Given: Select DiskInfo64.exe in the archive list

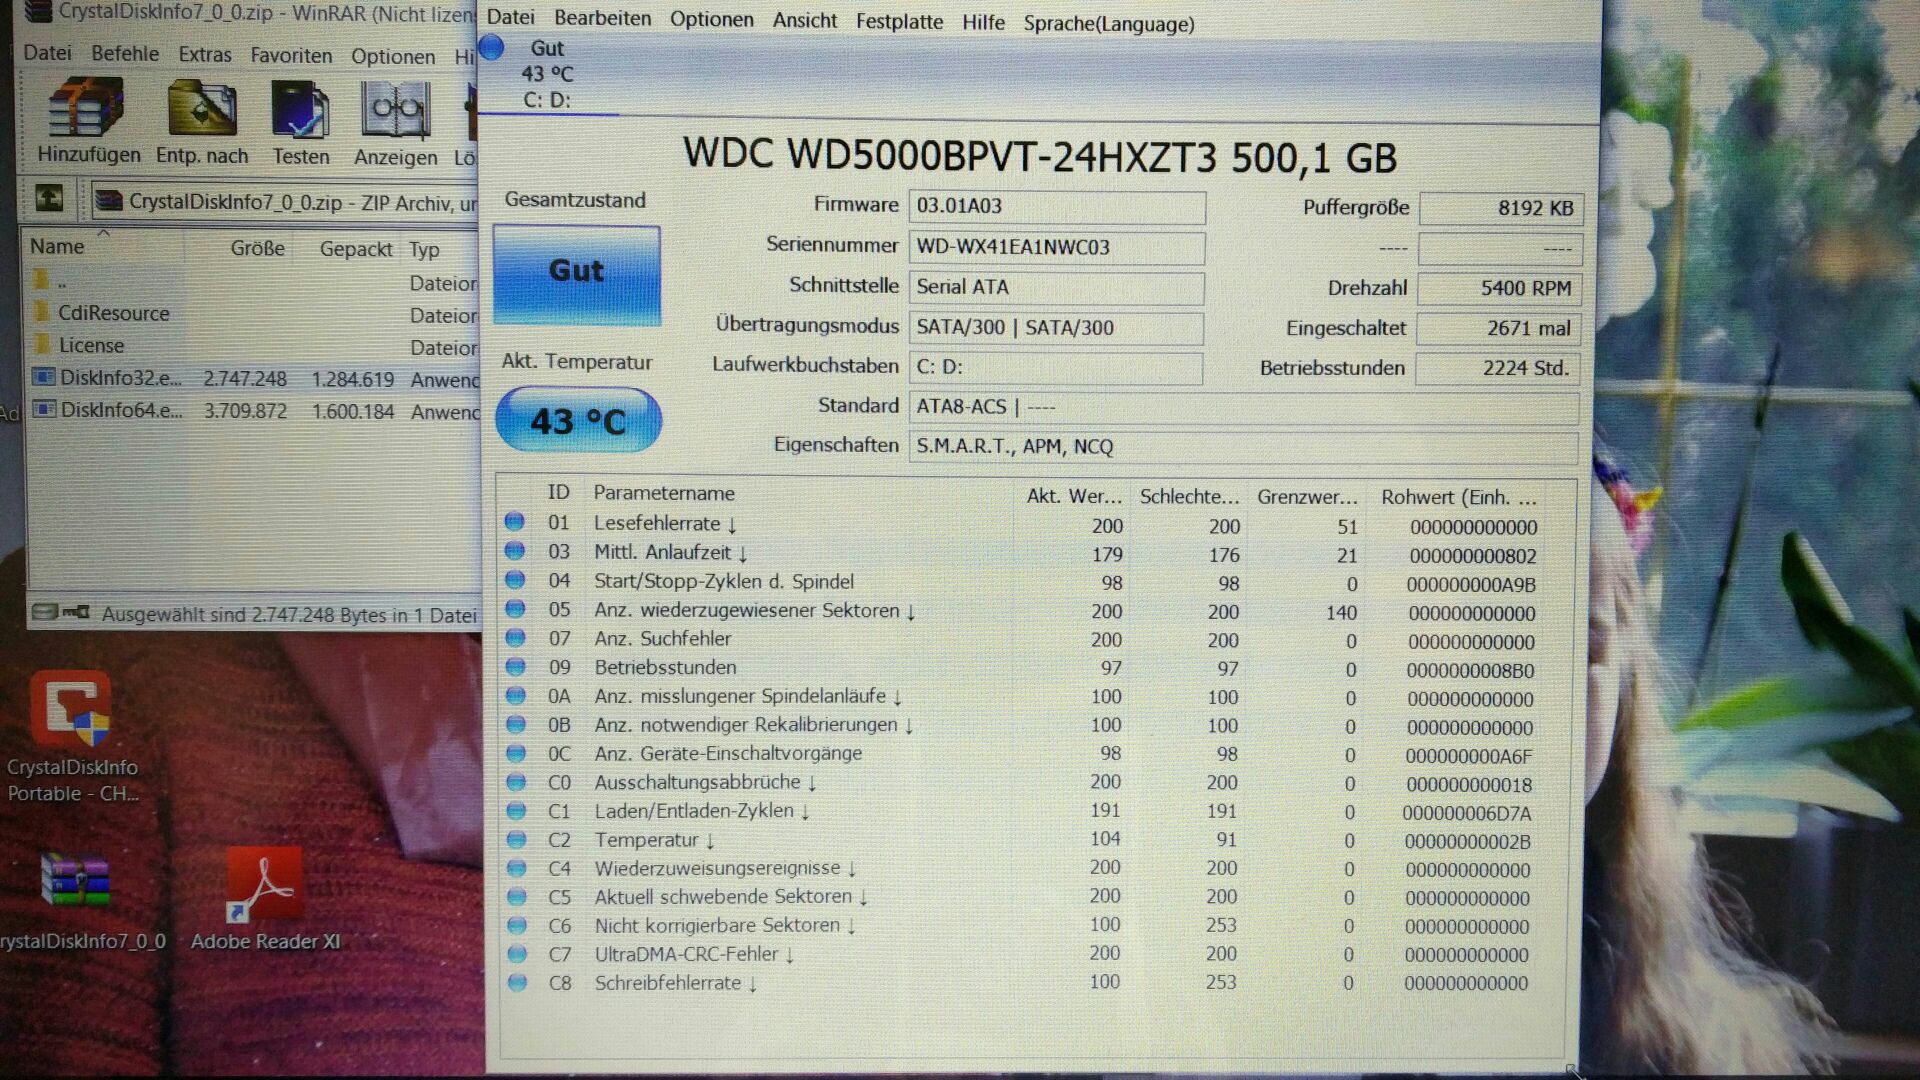Looking at the screenshot, I should [x=120, y=410].
